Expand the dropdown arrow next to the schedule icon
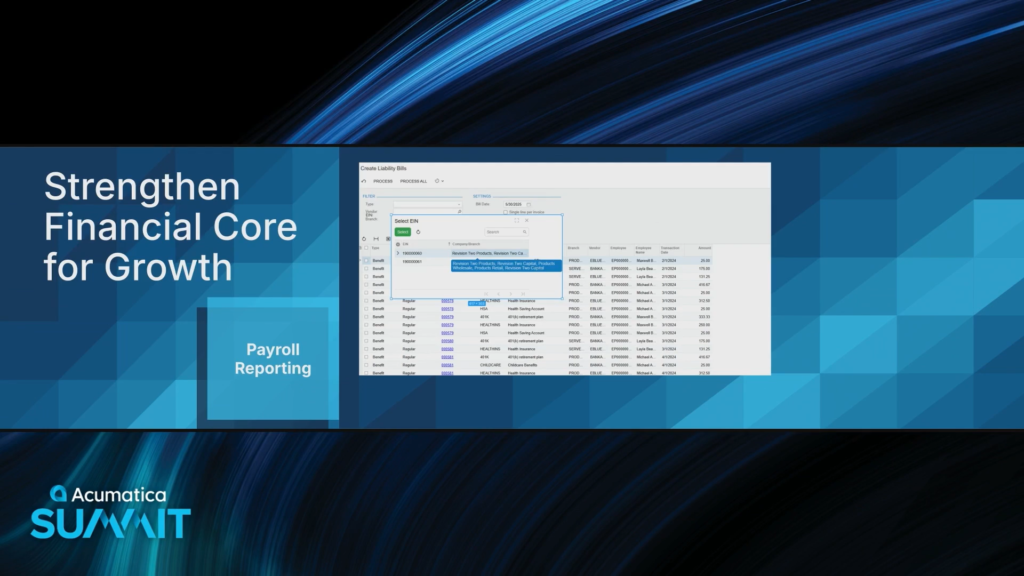This screenshot has height=576, width=1024. click(443, 181)
